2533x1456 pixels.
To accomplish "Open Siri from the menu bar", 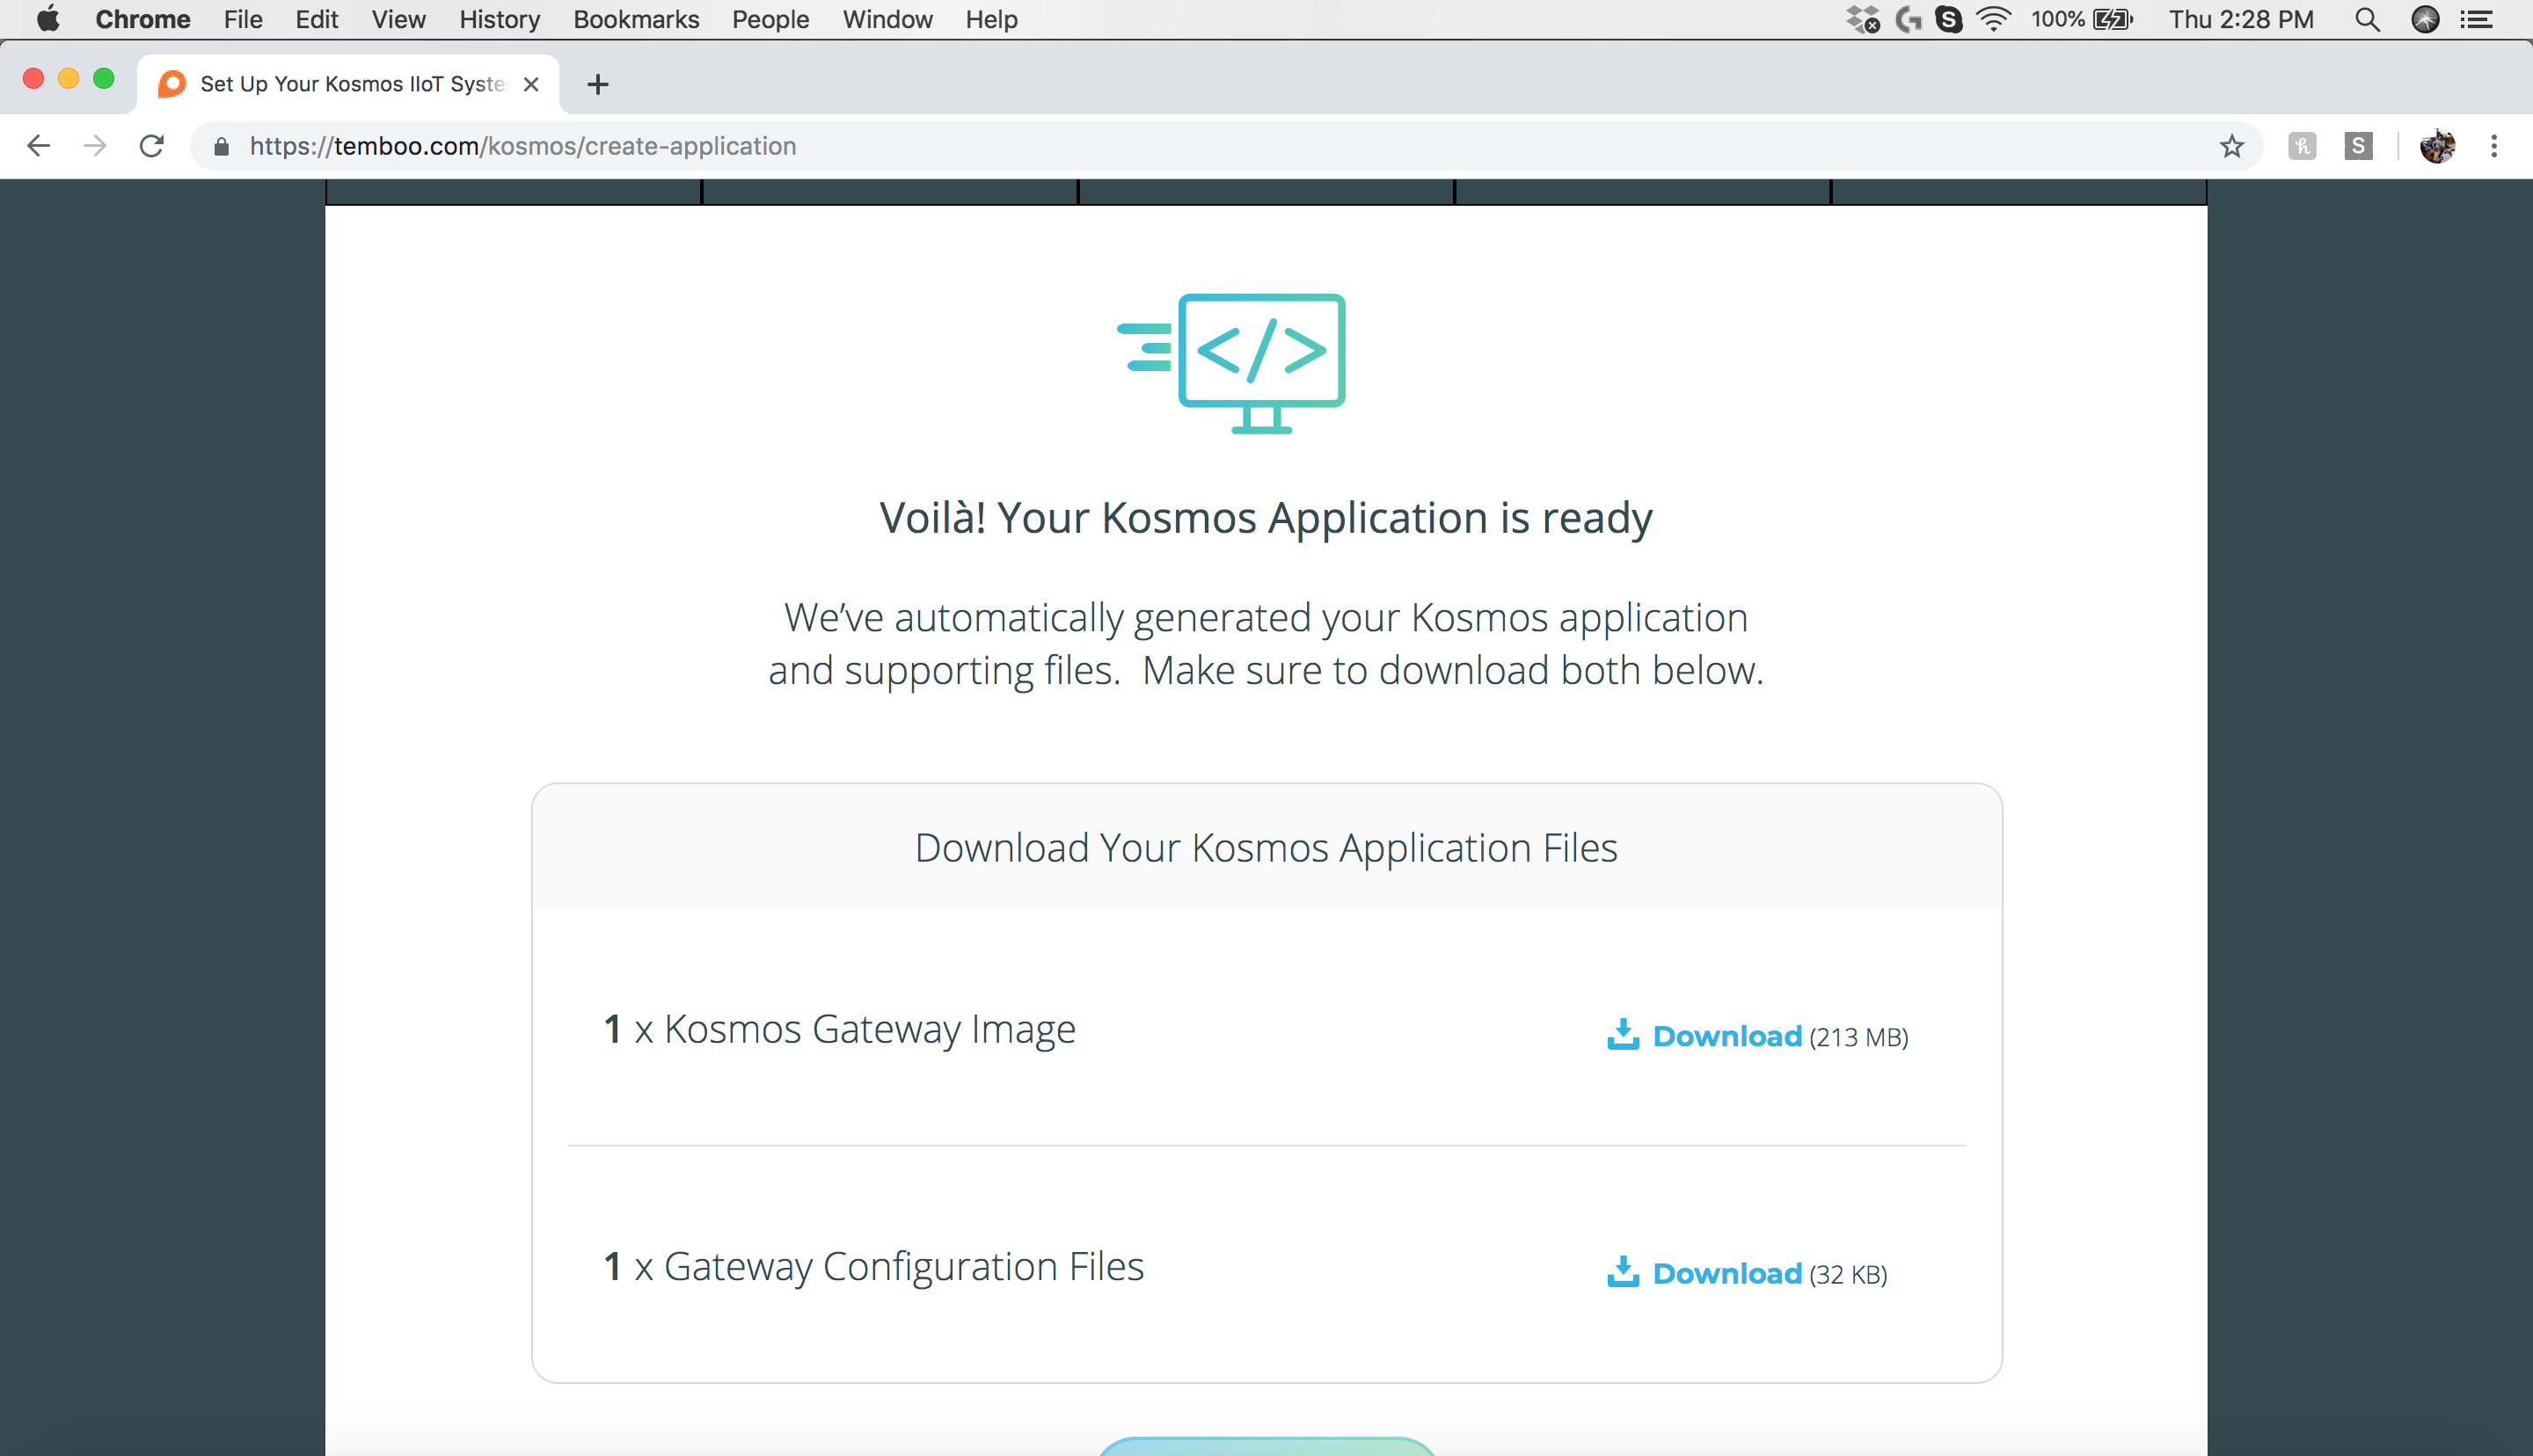I will click(2425, 19).
